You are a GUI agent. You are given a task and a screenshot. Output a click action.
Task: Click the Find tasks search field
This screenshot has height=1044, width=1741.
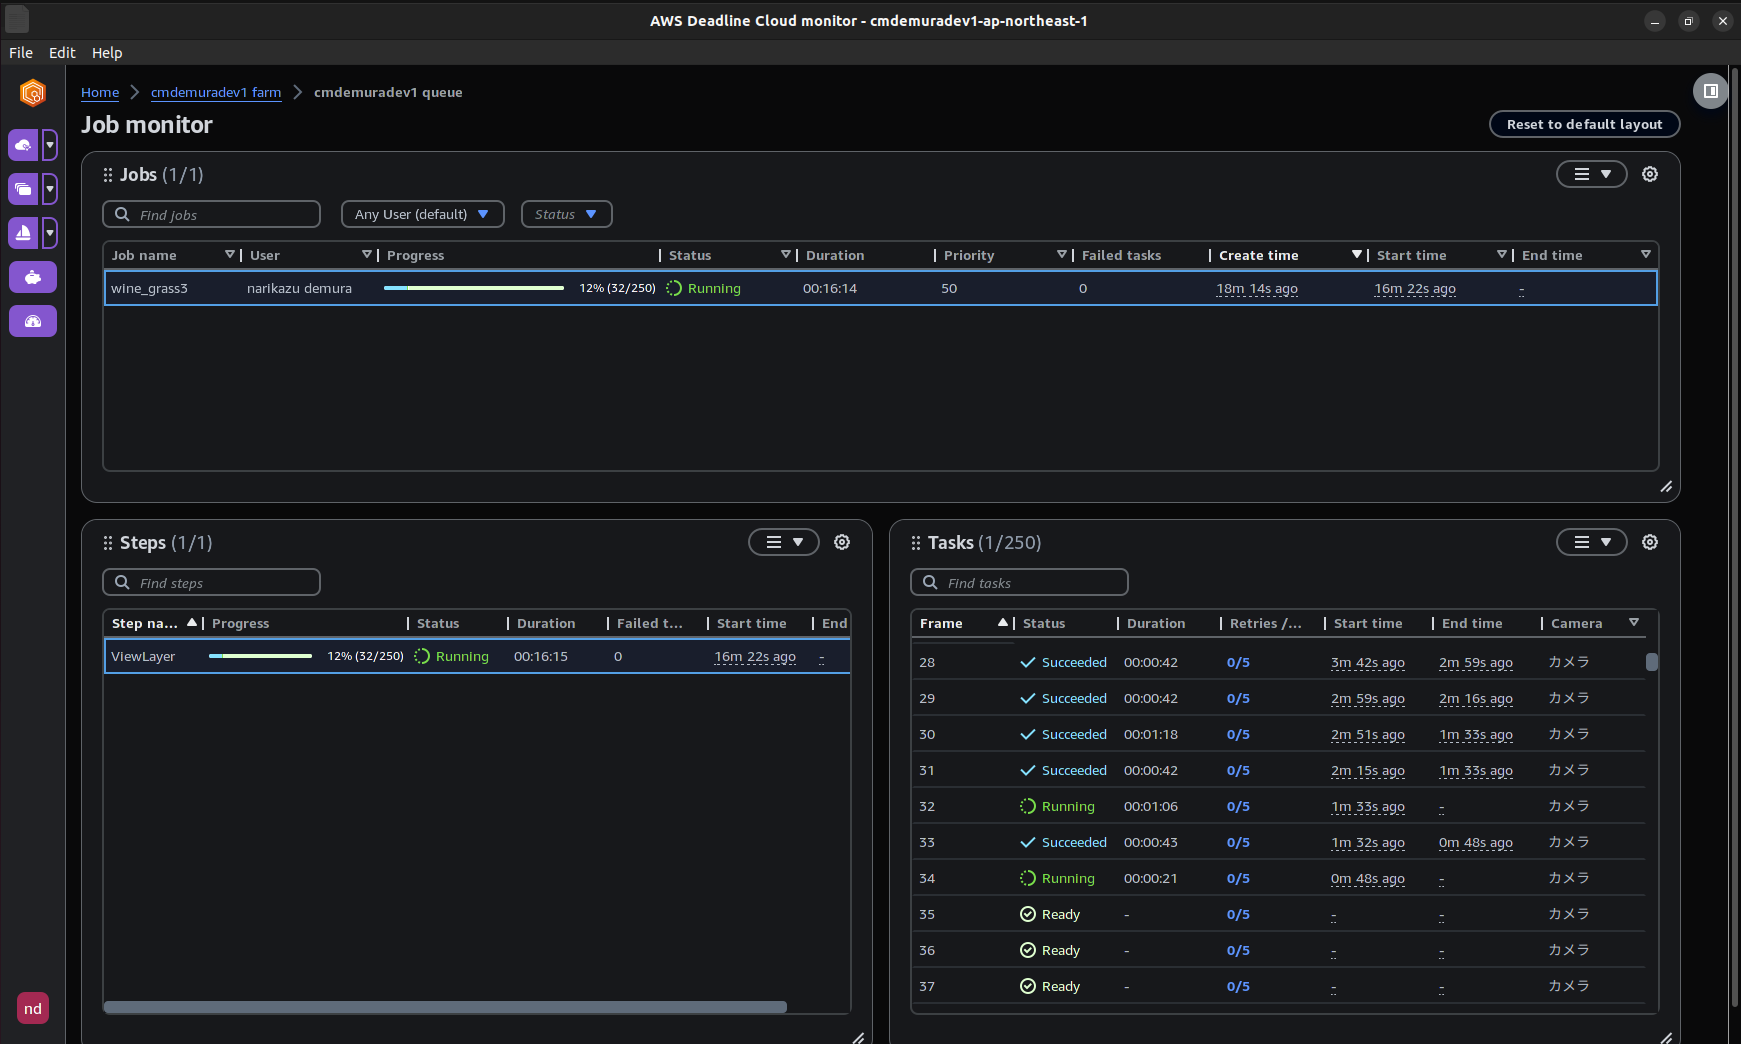tap(1019, 582)
